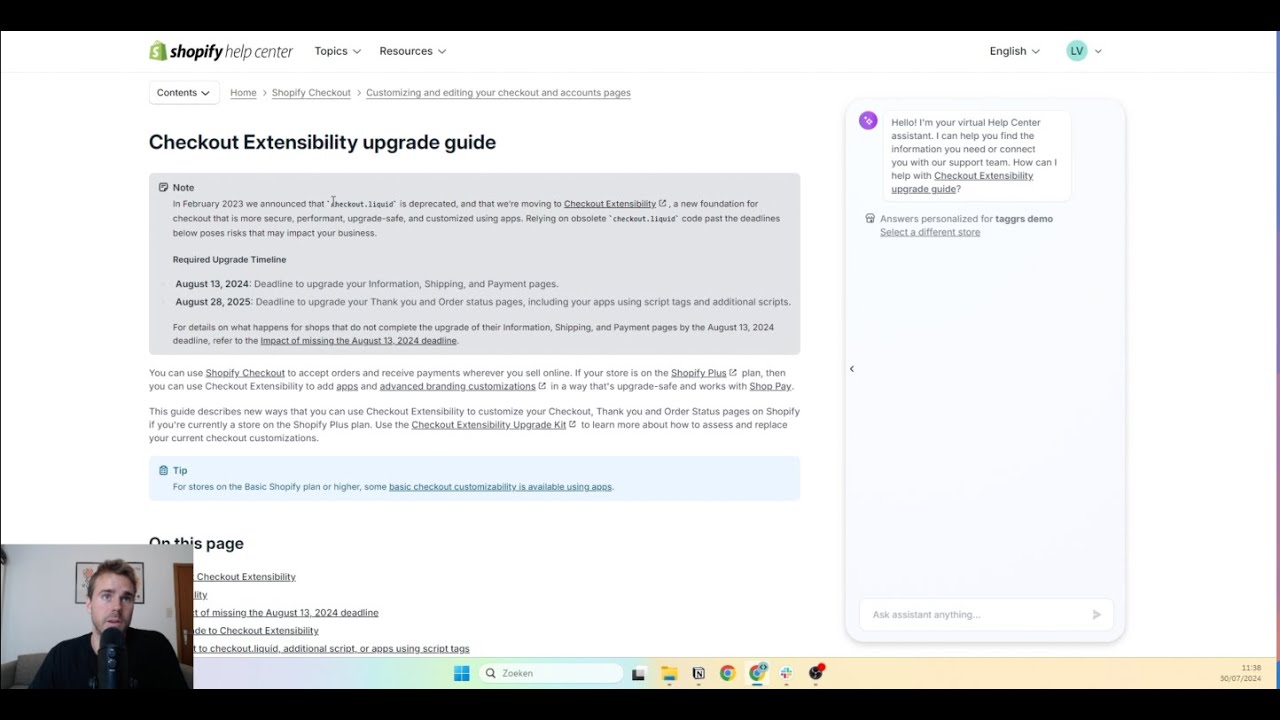
Task: Open Impact of missing August 13 deadline link
Action: [358, 341]
